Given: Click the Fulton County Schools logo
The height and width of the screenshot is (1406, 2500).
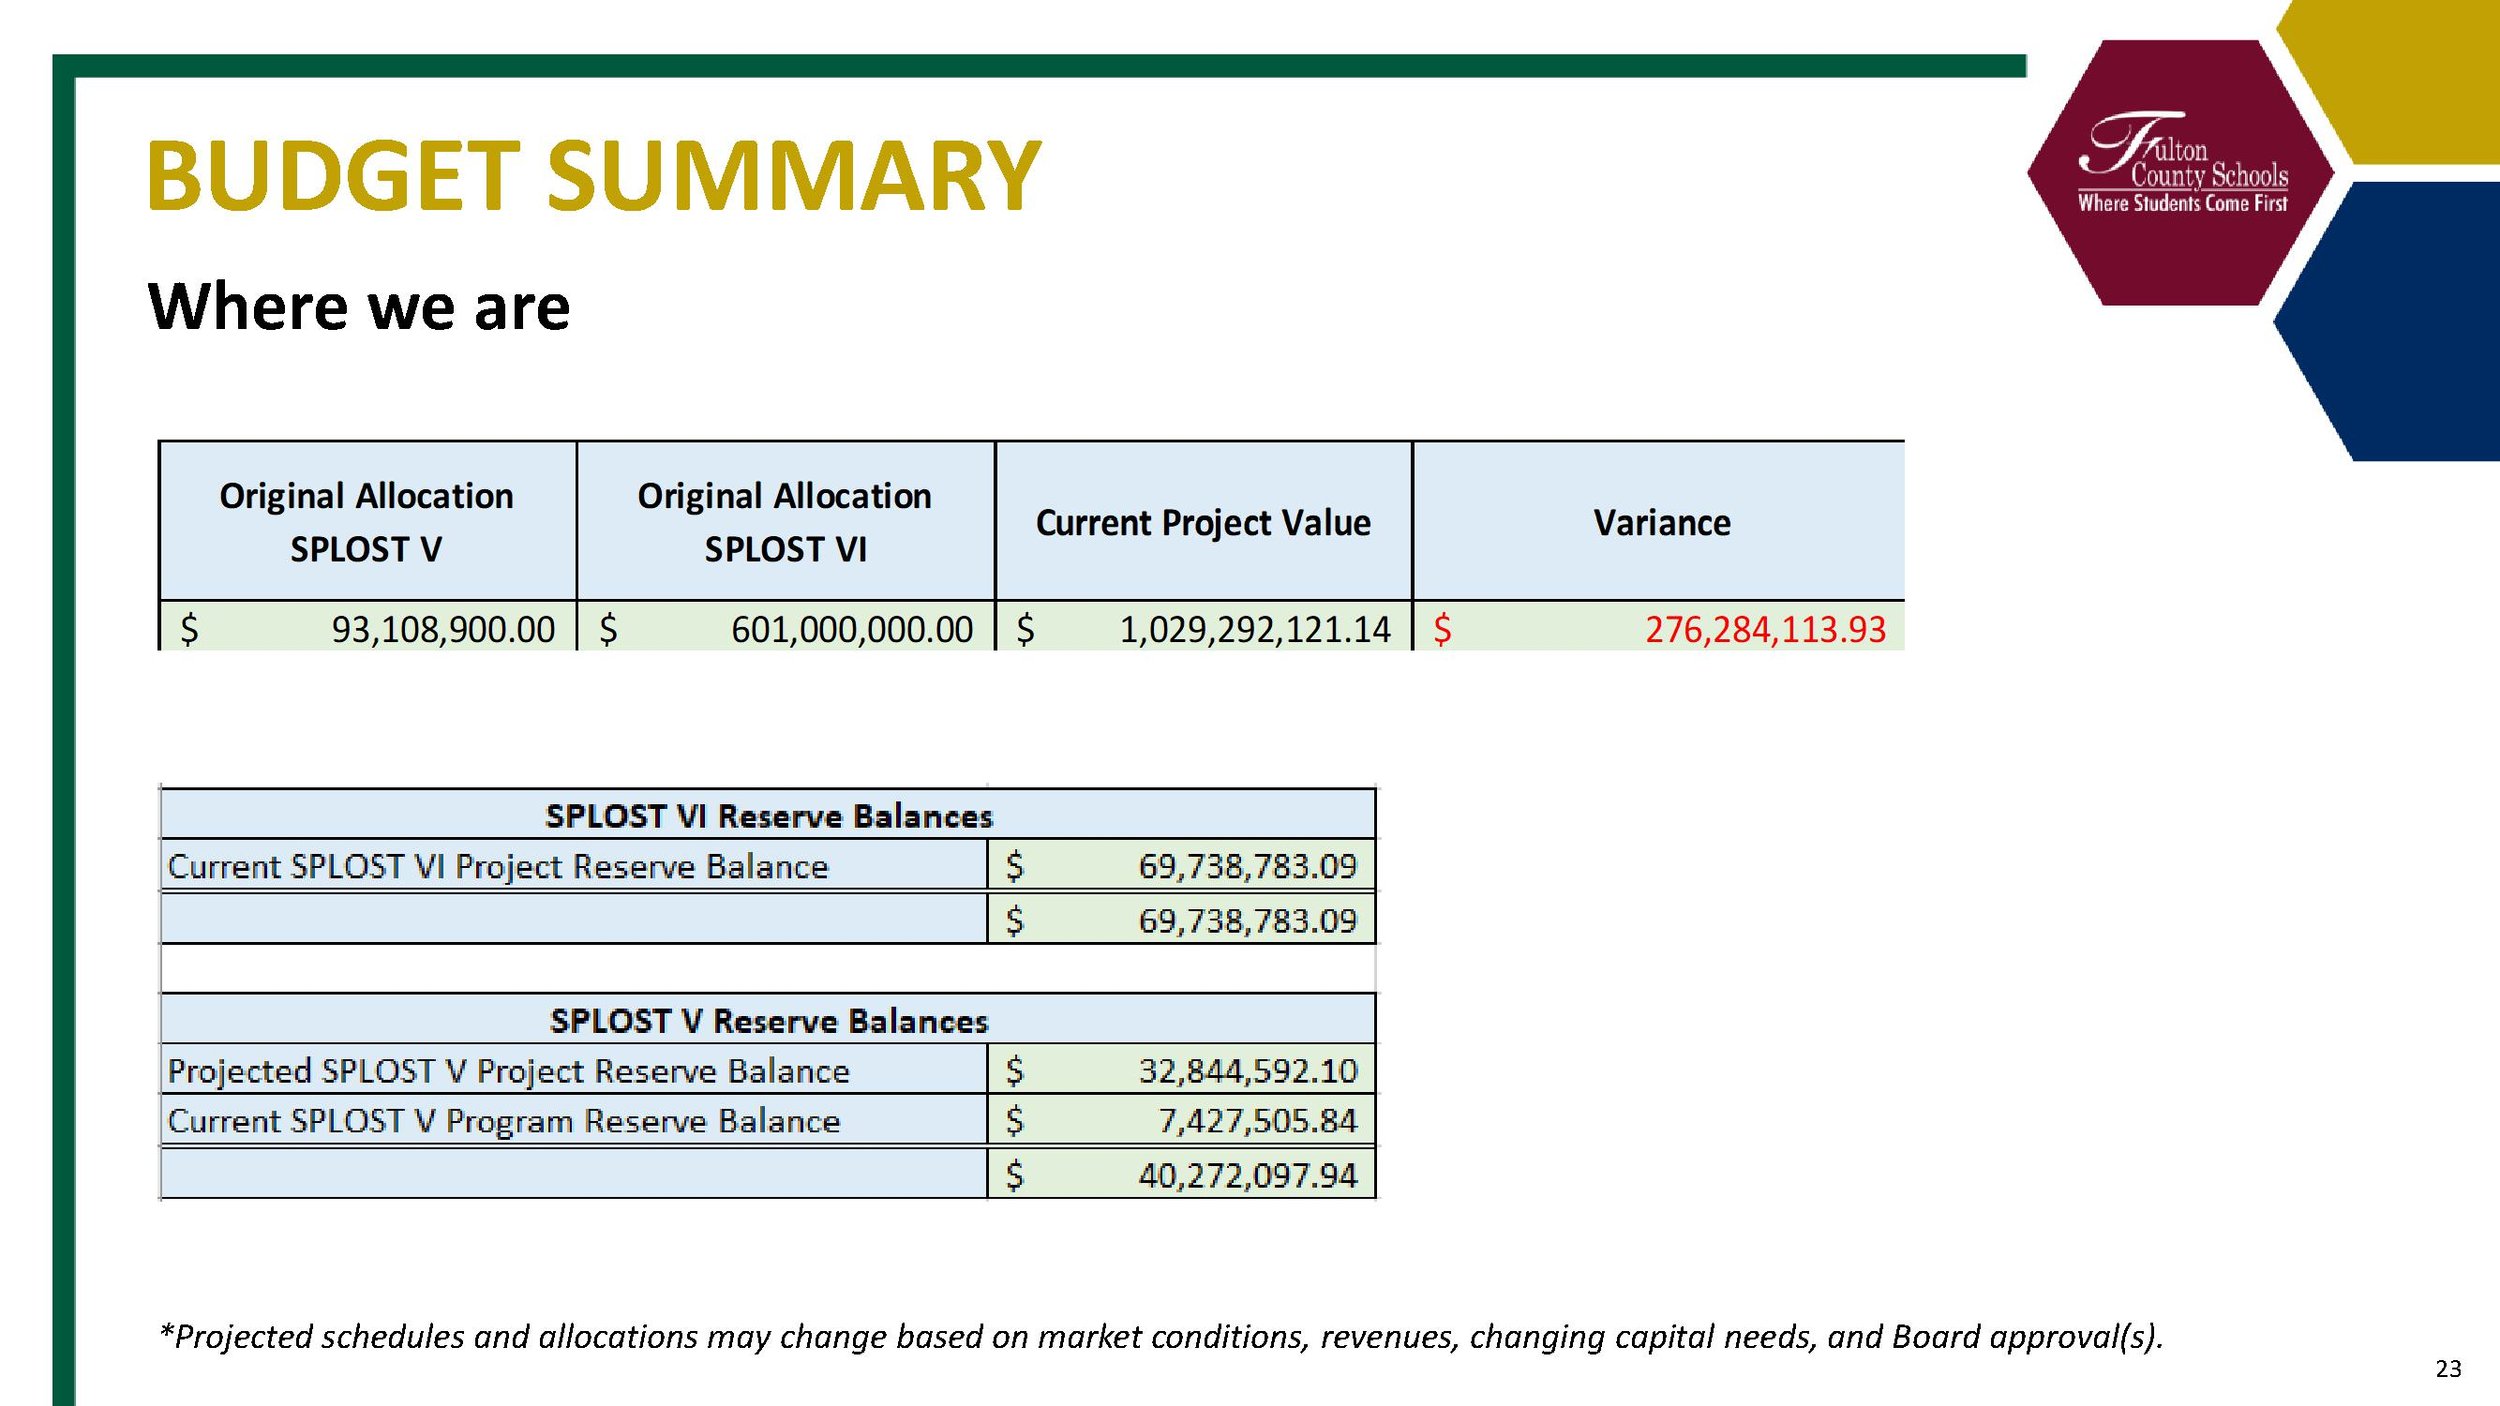Looking at the screenshot, I should (x=2182, y=172).
